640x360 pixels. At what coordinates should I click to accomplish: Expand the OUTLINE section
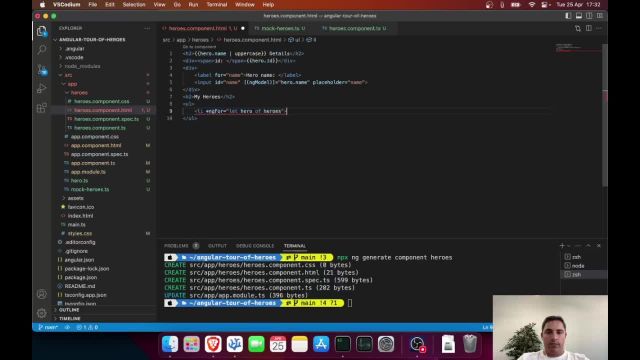point(69,310)
